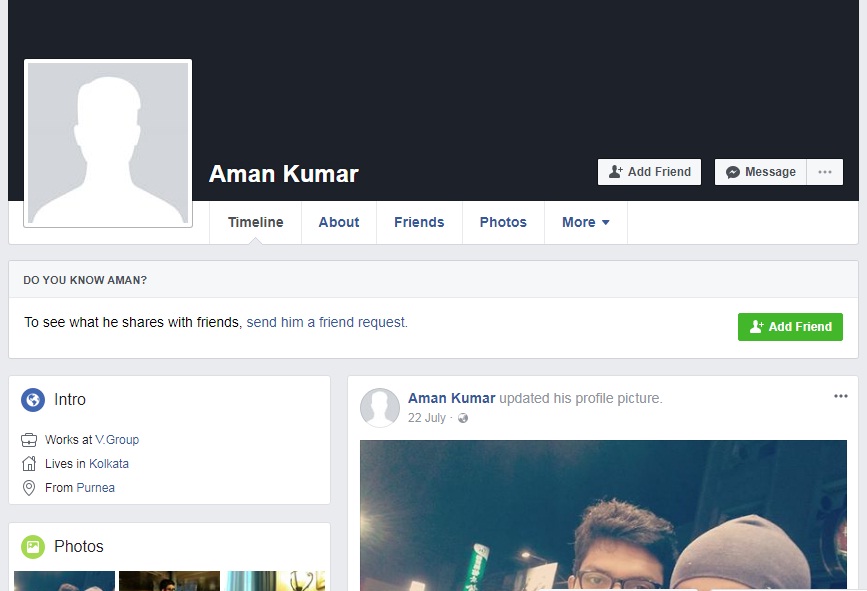Open the second photo thumbnail in Photos

click(169, 581)
